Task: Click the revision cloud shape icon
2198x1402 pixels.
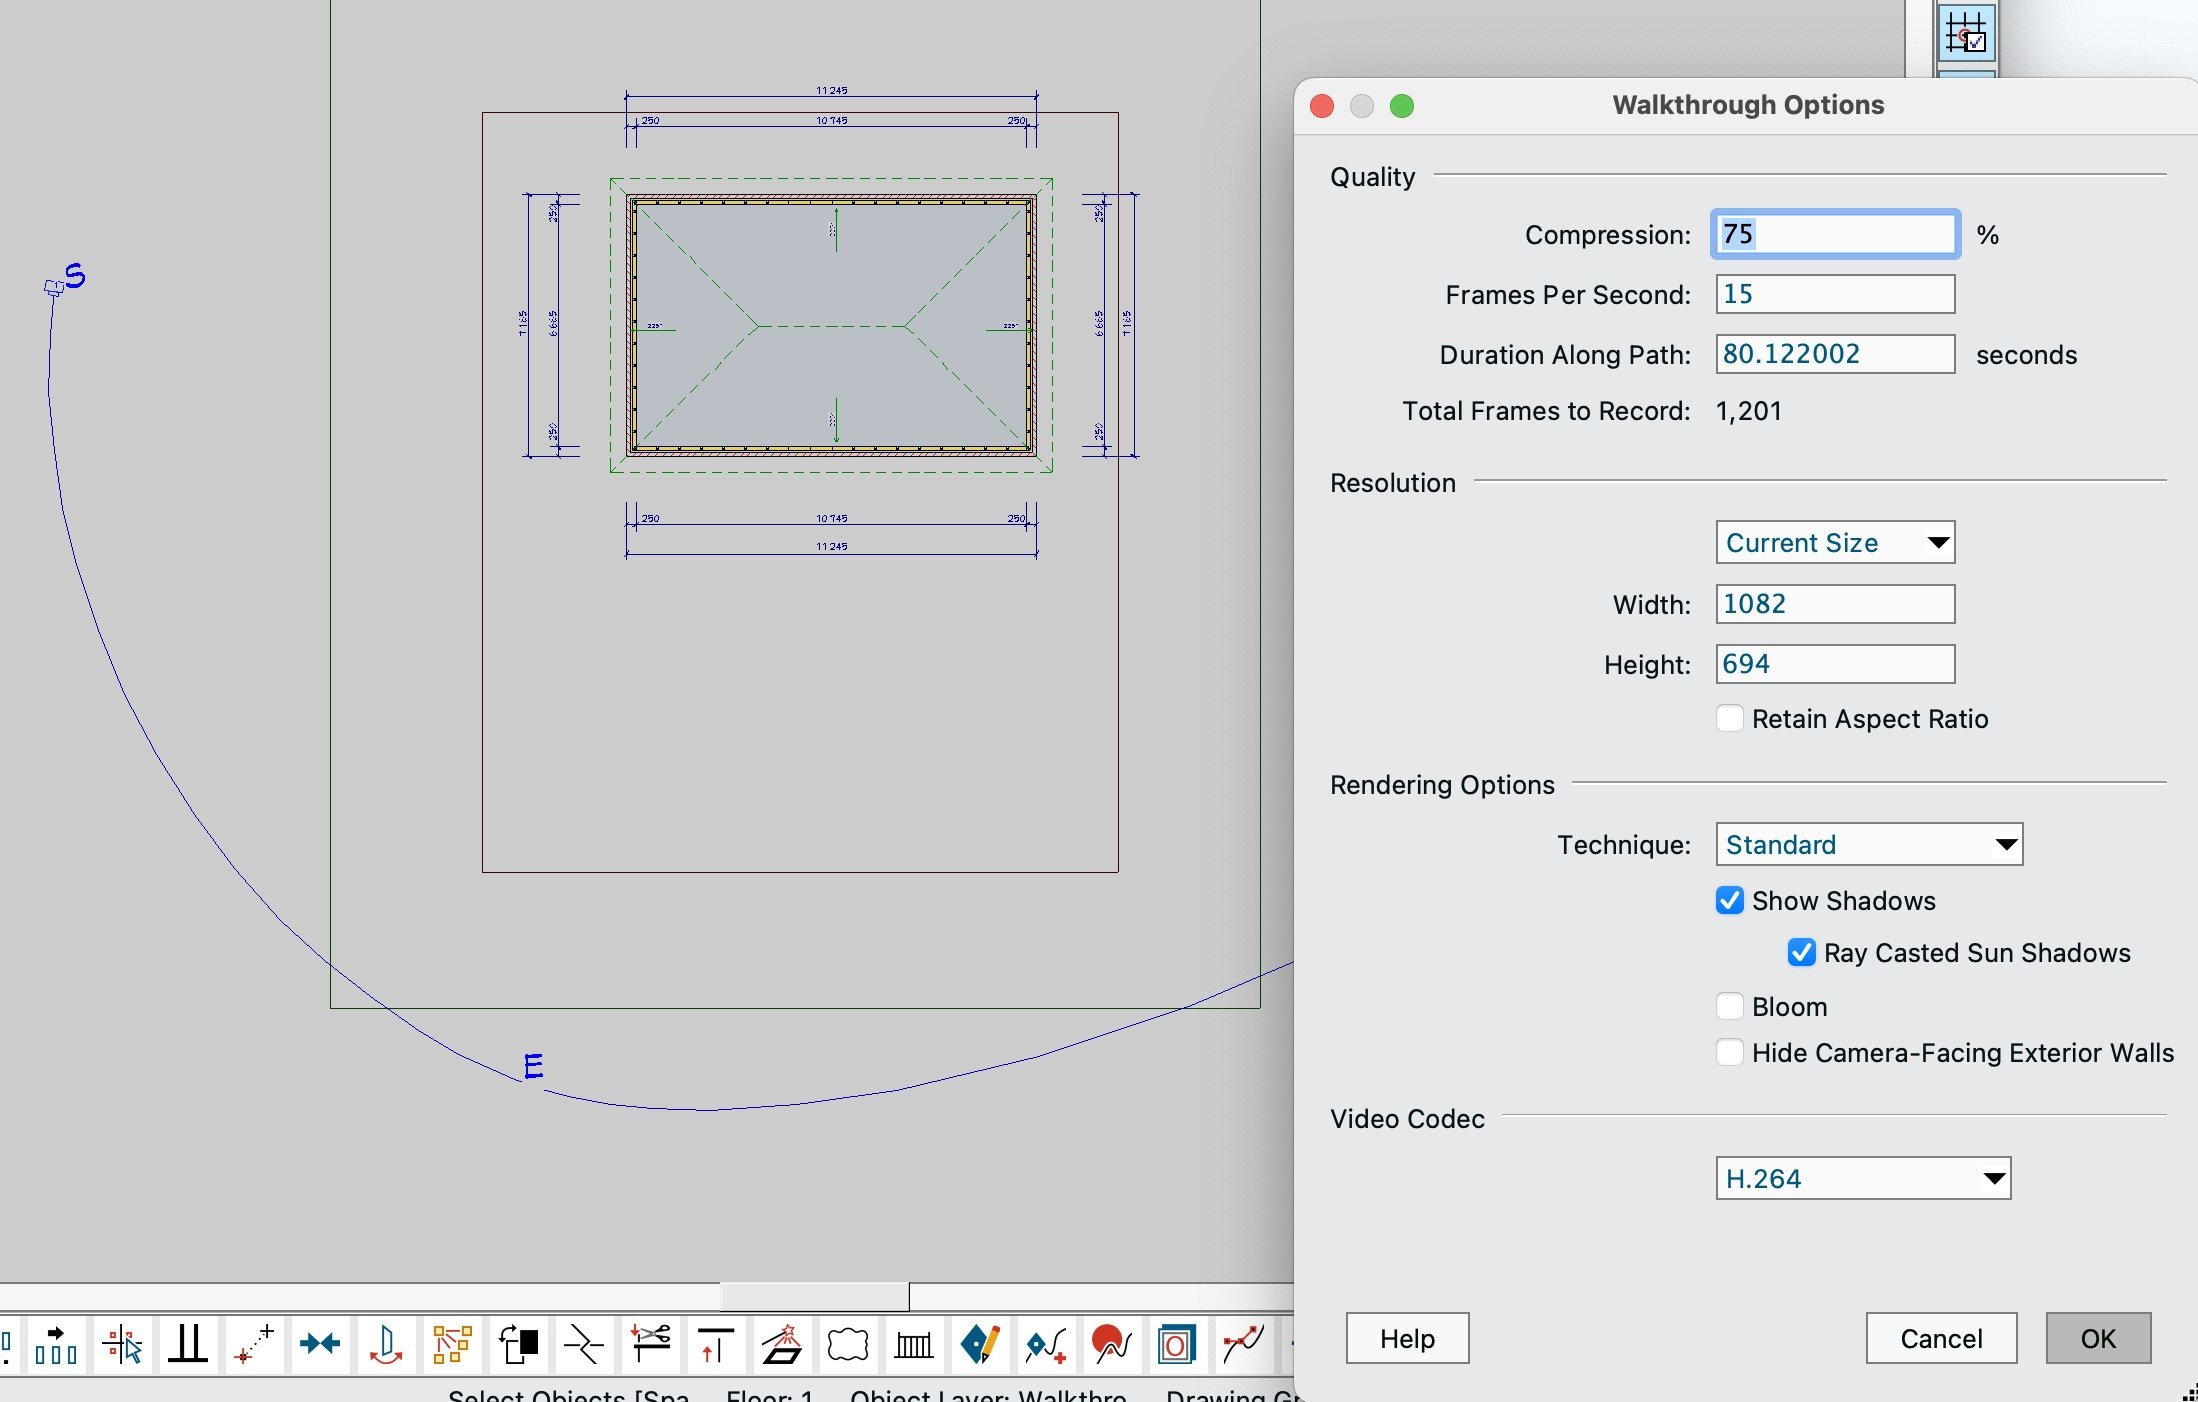Action: [847, 1344]
